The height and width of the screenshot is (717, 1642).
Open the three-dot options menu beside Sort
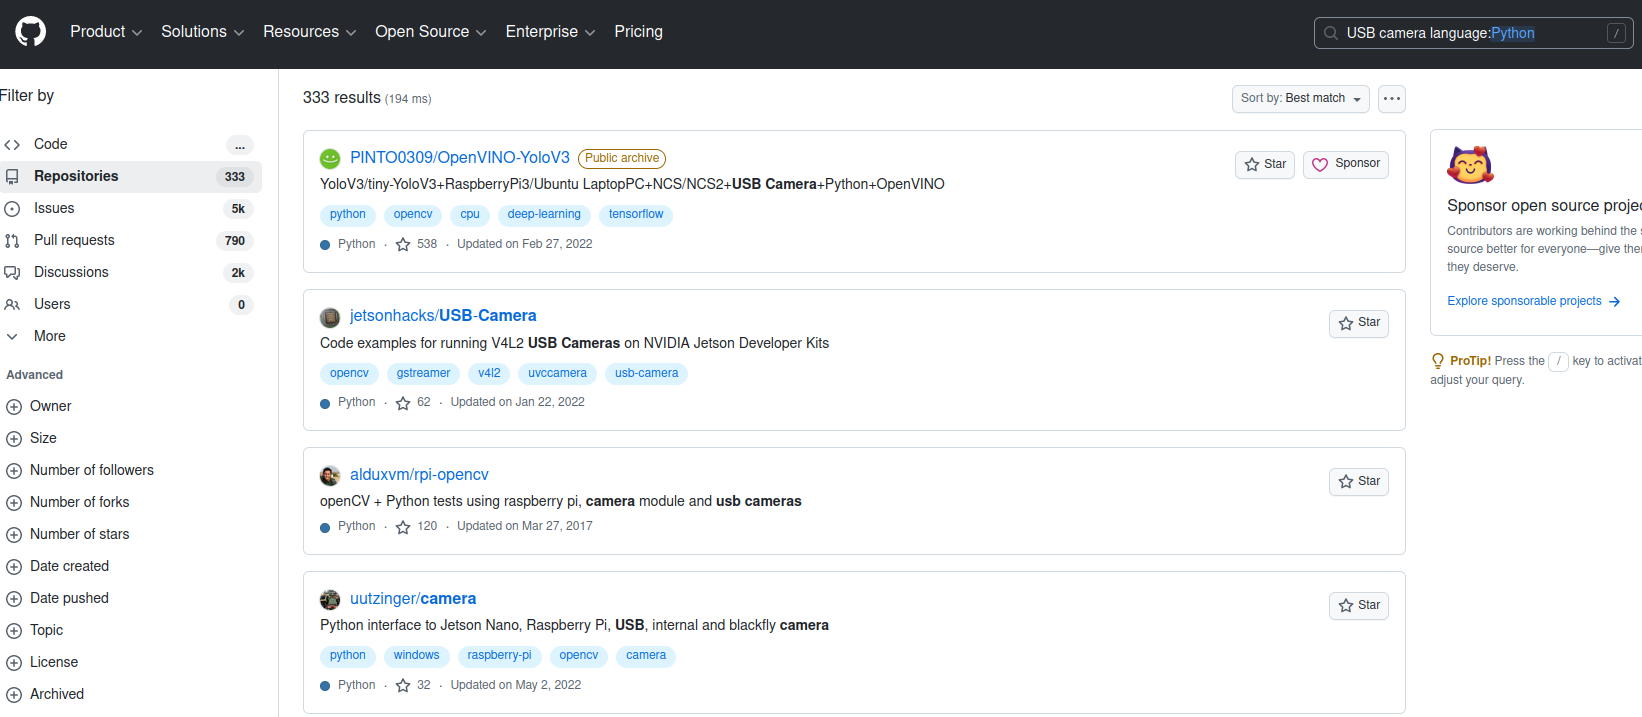[1392, 99]
